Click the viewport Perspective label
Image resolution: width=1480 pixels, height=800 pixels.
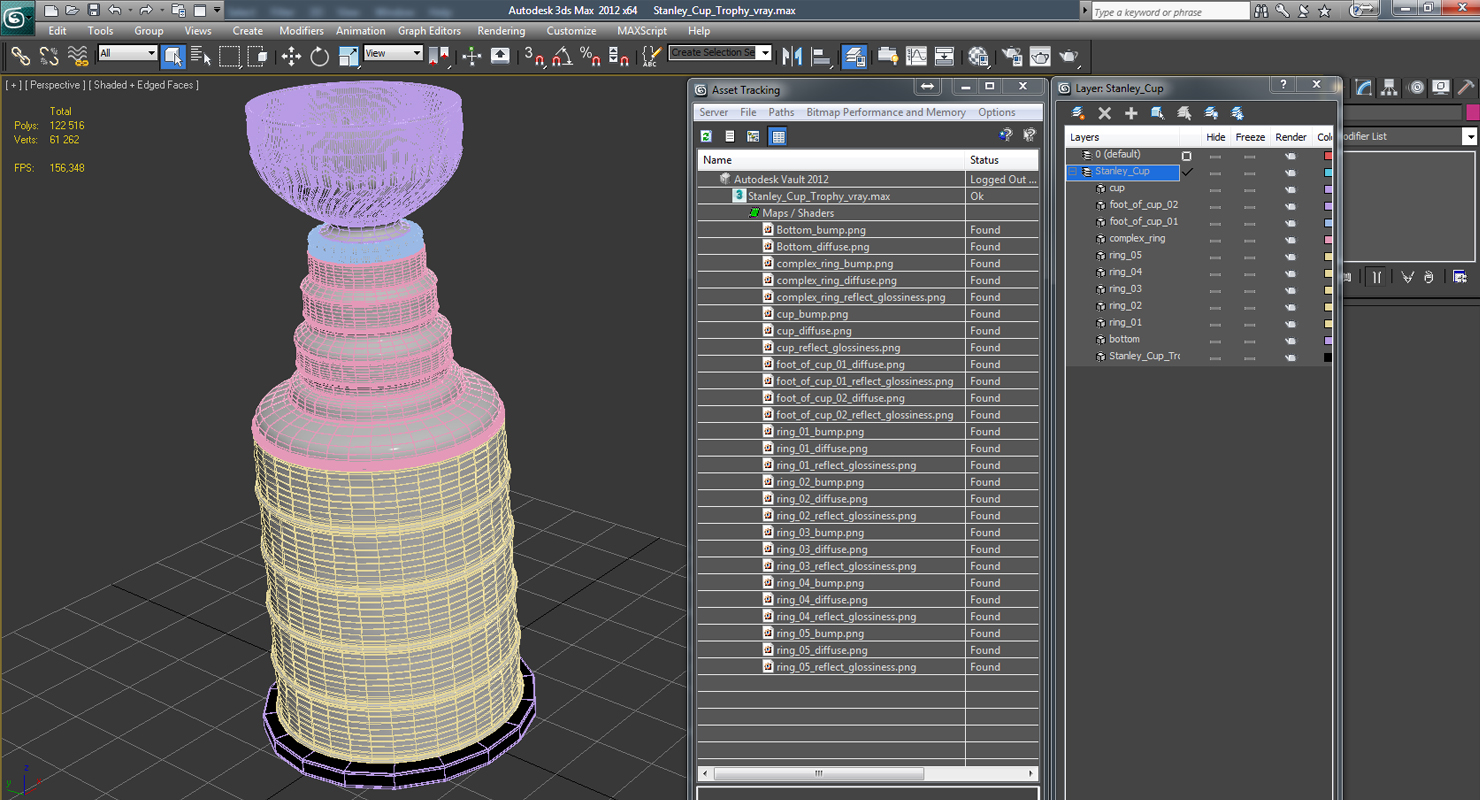coord(55,85)
